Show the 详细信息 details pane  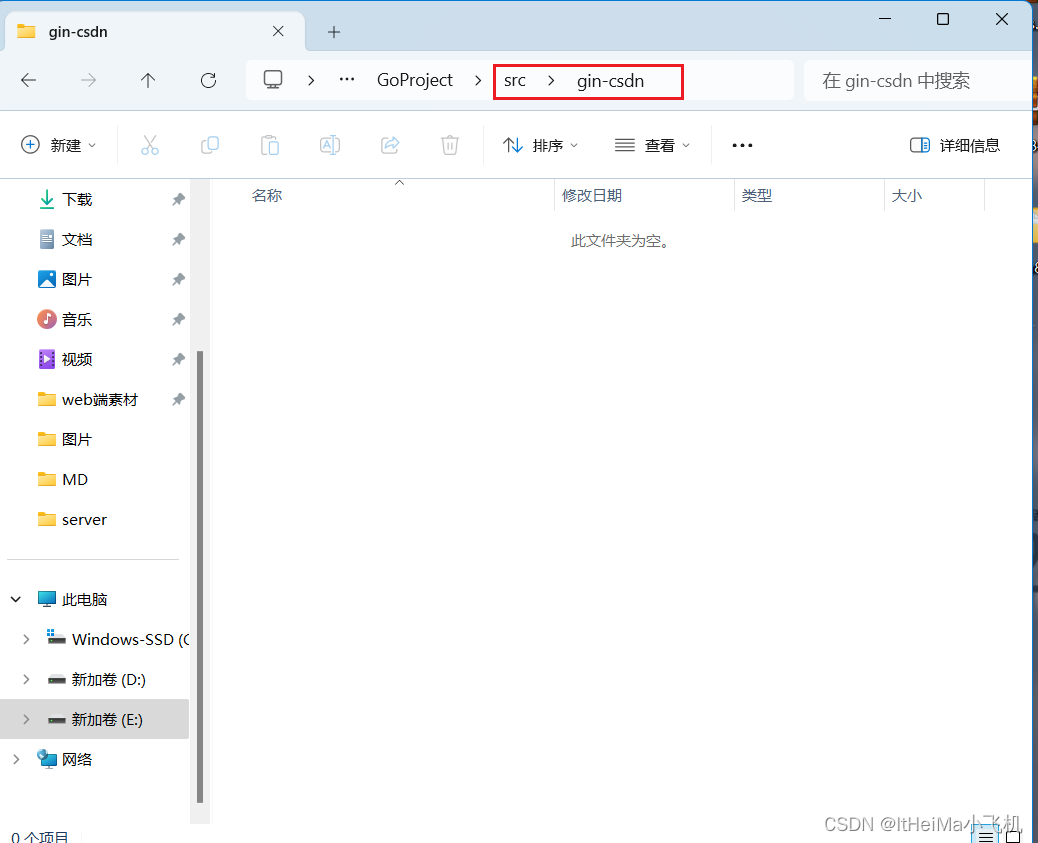tap(955, 145)
